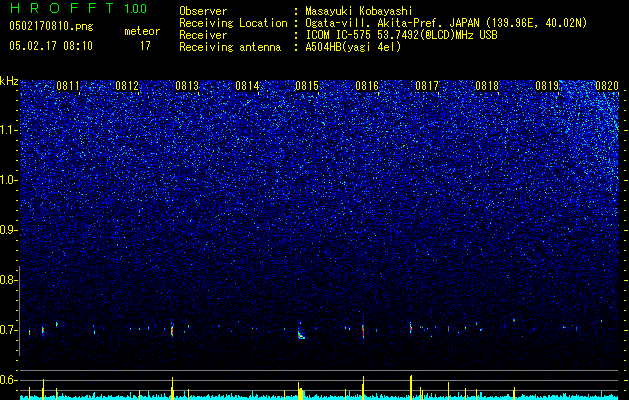Click the Receiver label
The width and height of the screenshot is (629, 400).
[x=203, y=35]
